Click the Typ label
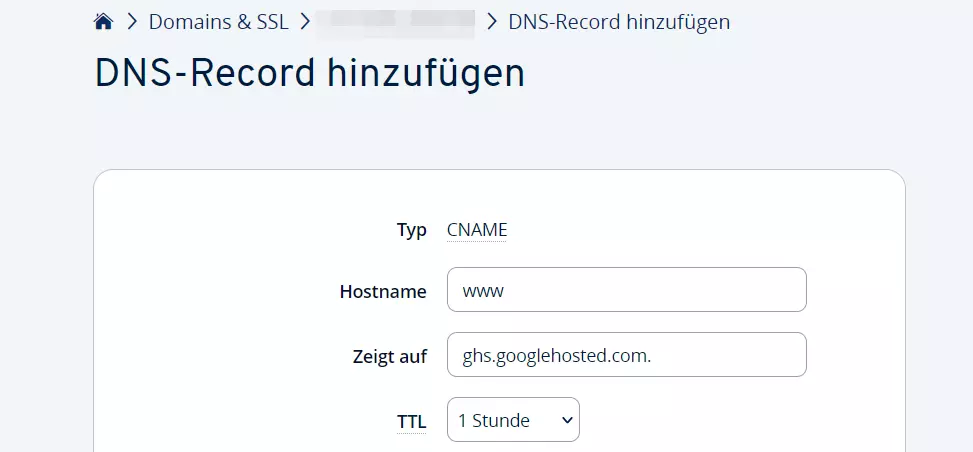973x452 pixels. pyautogui.click(x=411, y=230)
